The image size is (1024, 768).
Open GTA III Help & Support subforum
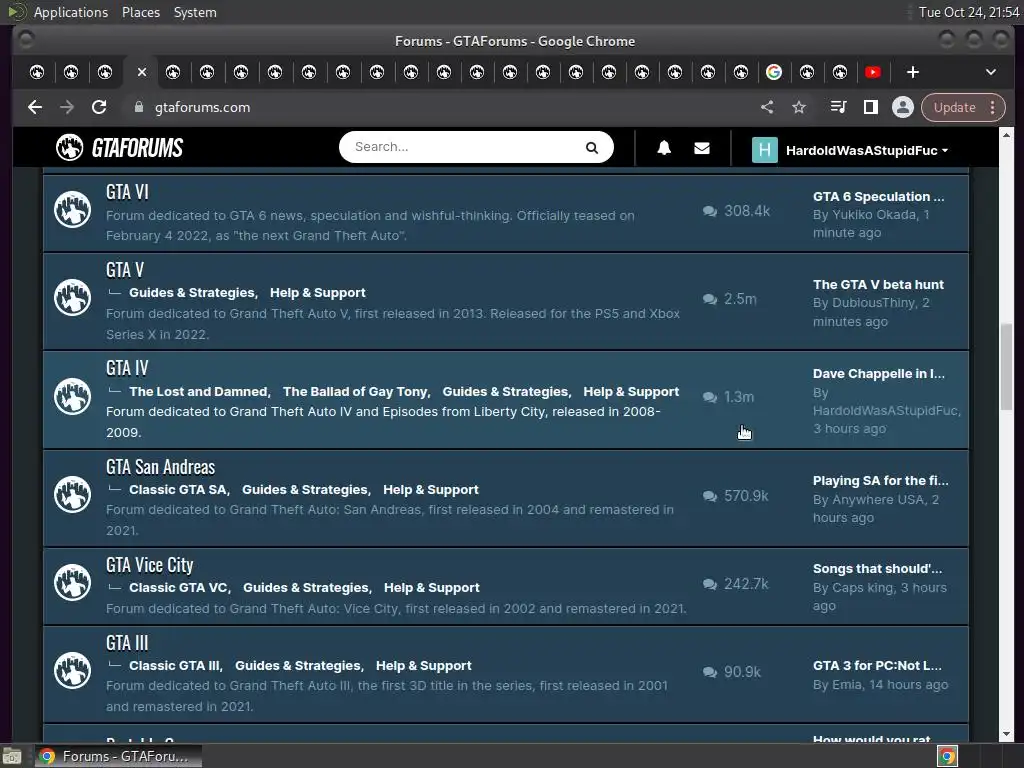[x=423, y=665]
